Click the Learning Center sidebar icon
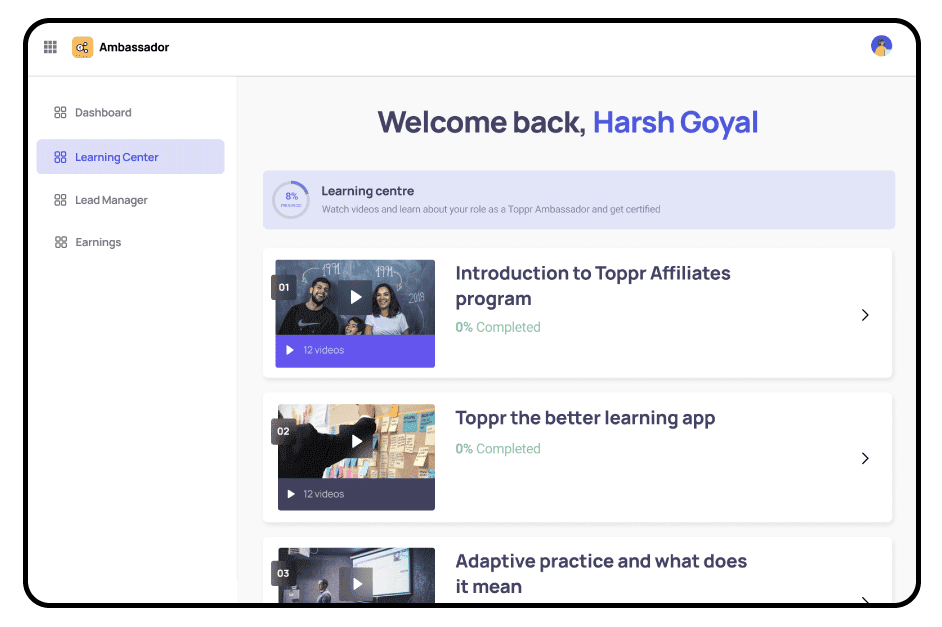942x627 pixels. click(60, 157)
